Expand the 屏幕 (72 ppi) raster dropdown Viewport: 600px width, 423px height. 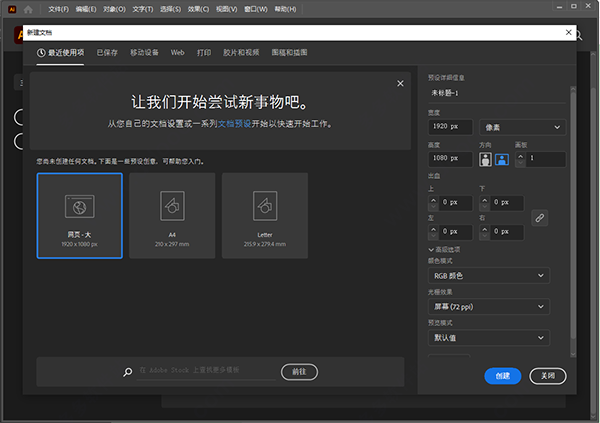pyautogui.click(x=489, y=306)
